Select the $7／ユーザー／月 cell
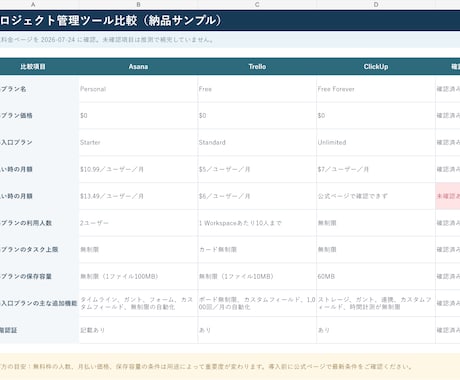 [x=376, y=169]
